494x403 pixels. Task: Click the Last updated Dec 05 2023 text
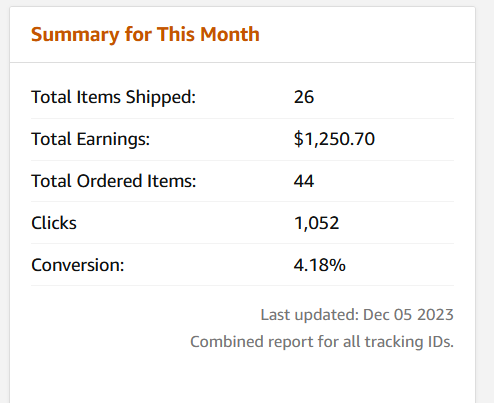[357, 315]
